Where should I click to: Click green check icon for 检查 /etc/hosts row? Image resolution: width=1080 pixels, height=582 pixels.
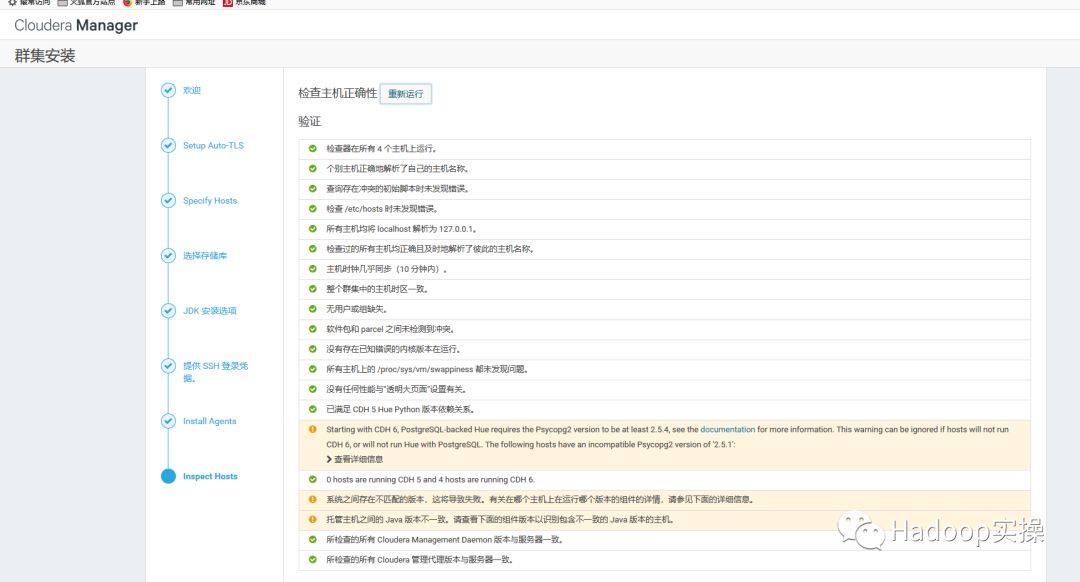click(x=313, y=208)
